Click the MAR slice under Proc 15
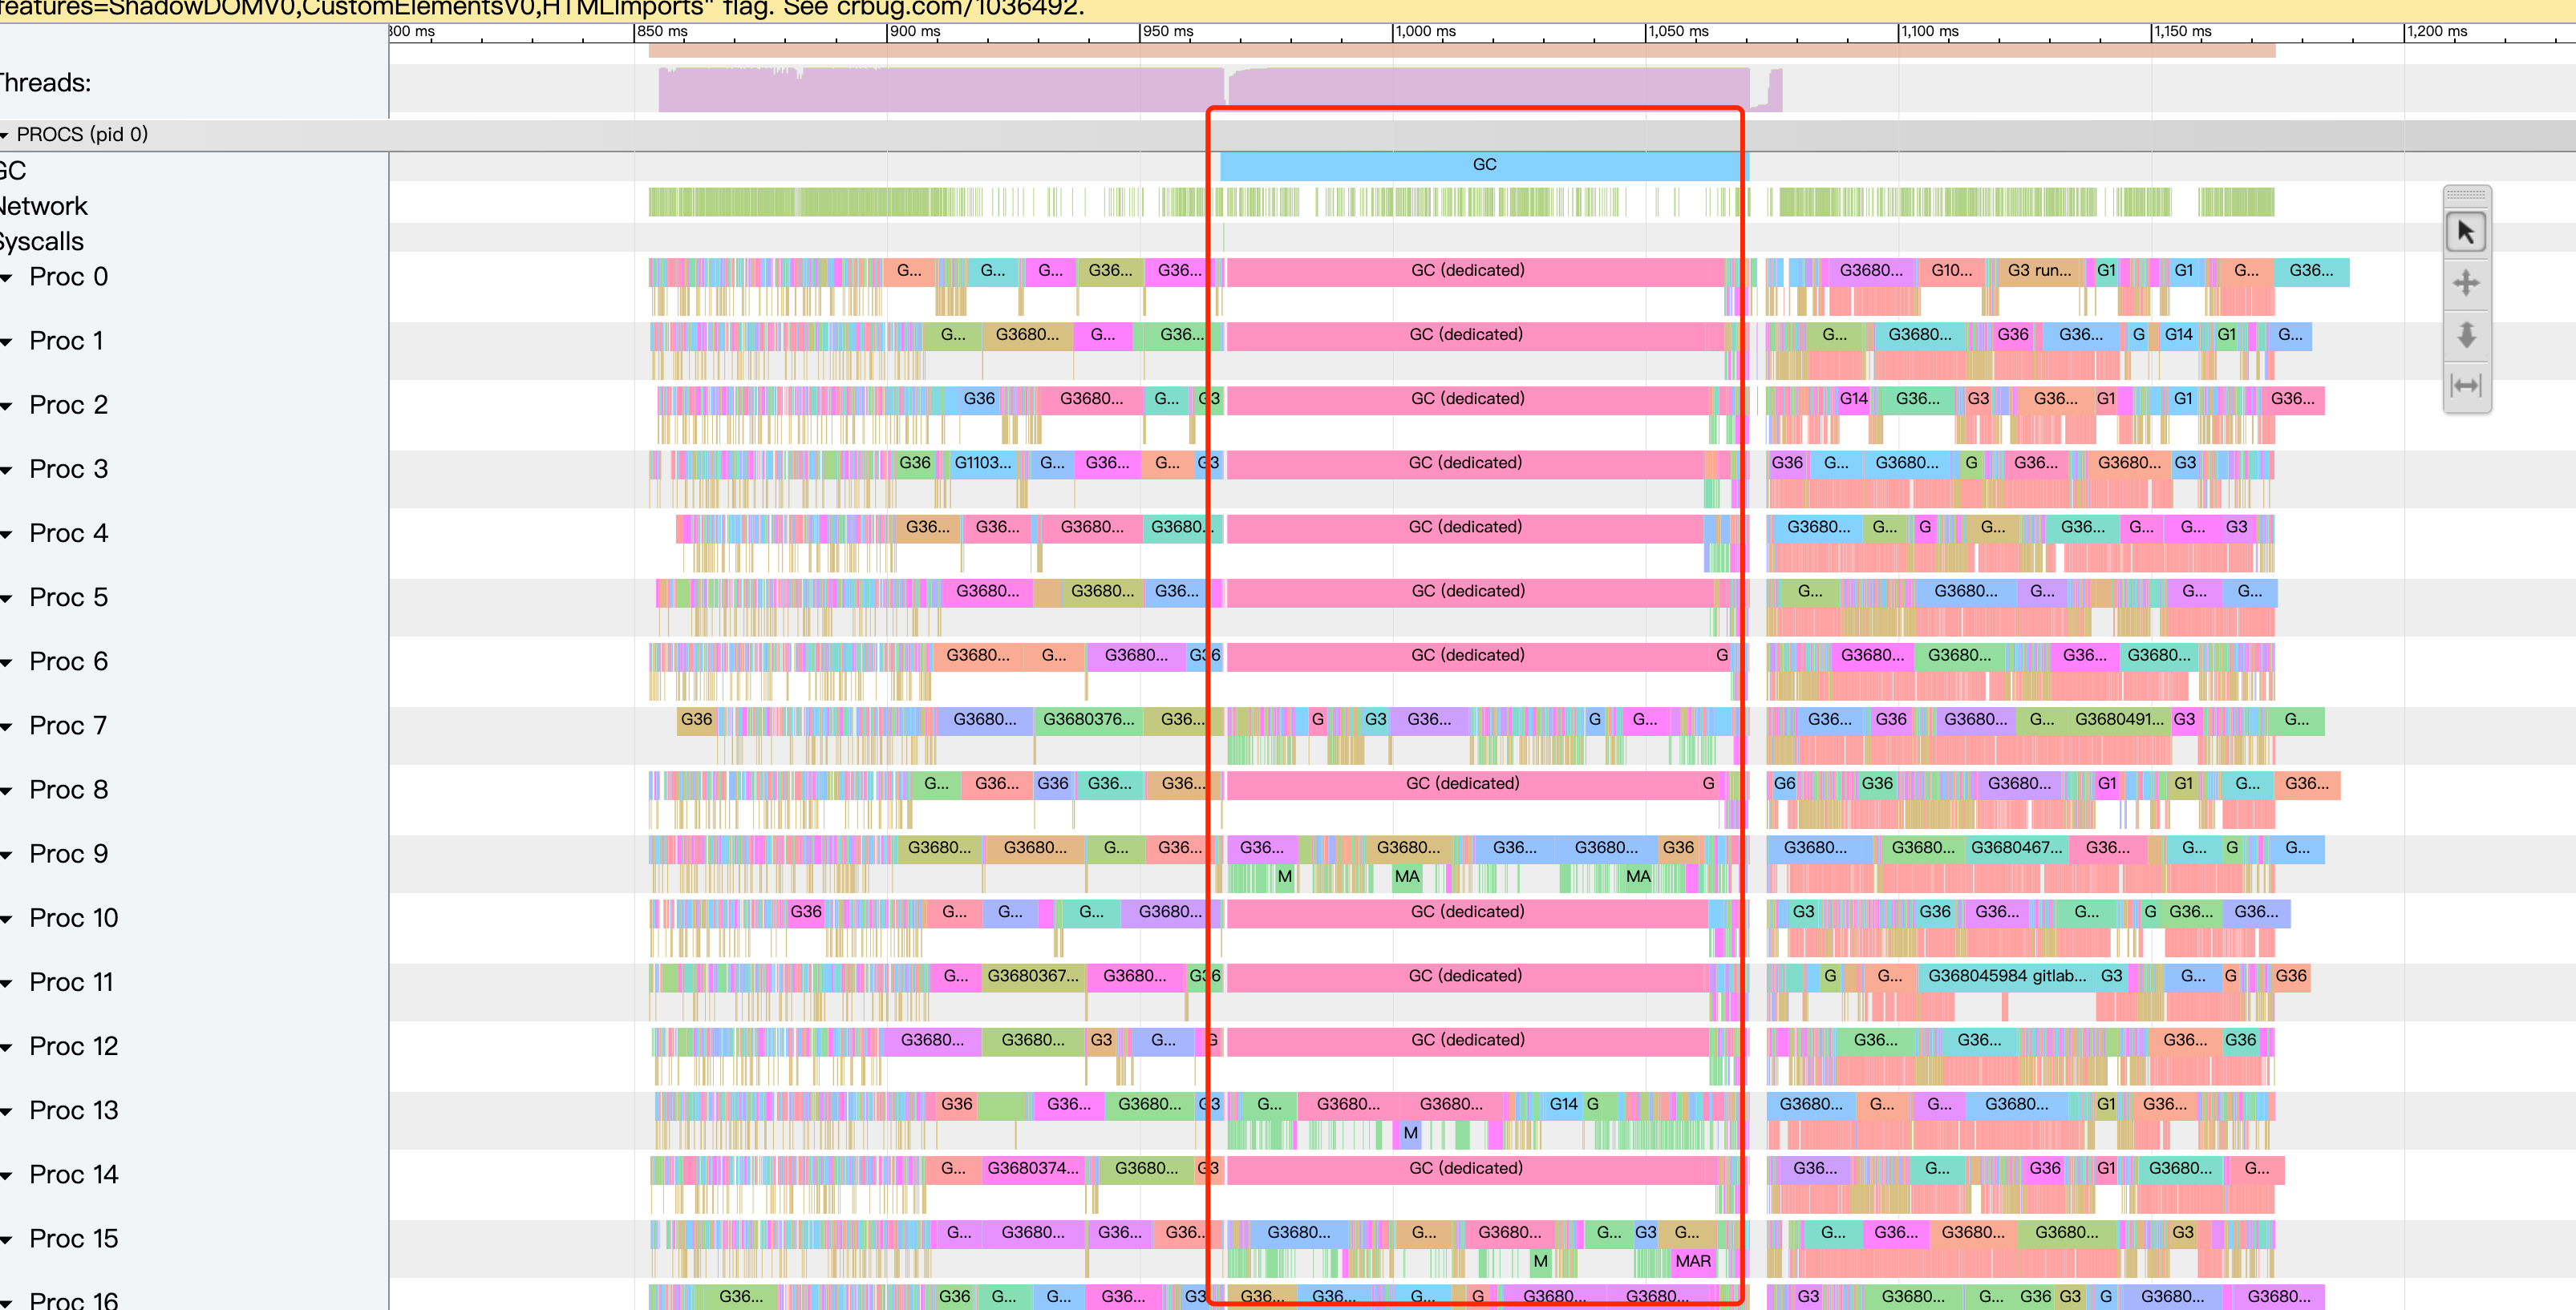This screenshot has height=1310, width=2576. pyautogui.click(x=1692, y=1262)
